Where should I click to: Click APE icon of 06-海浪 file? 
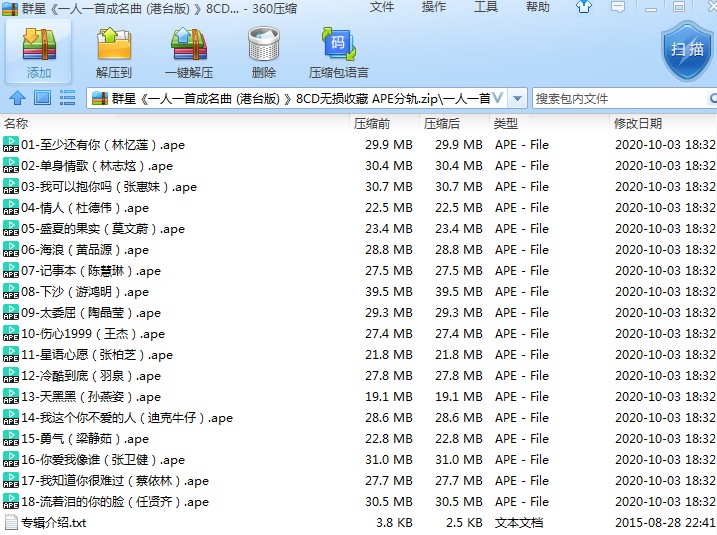tap(11, 250)
